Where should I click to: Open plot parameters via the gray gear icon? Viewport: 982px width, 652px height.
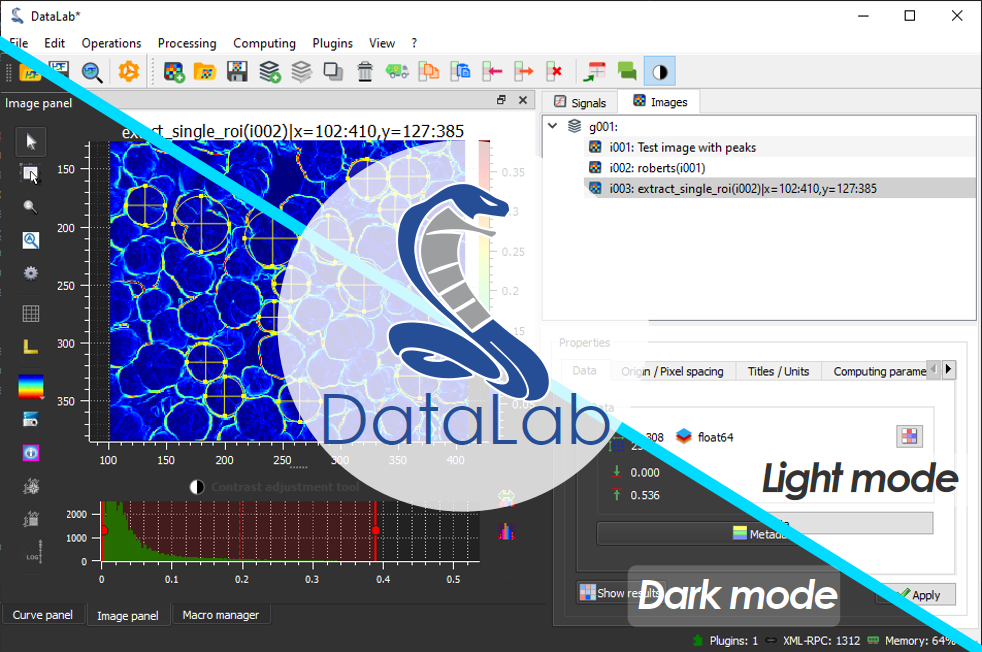click(31, 273)
